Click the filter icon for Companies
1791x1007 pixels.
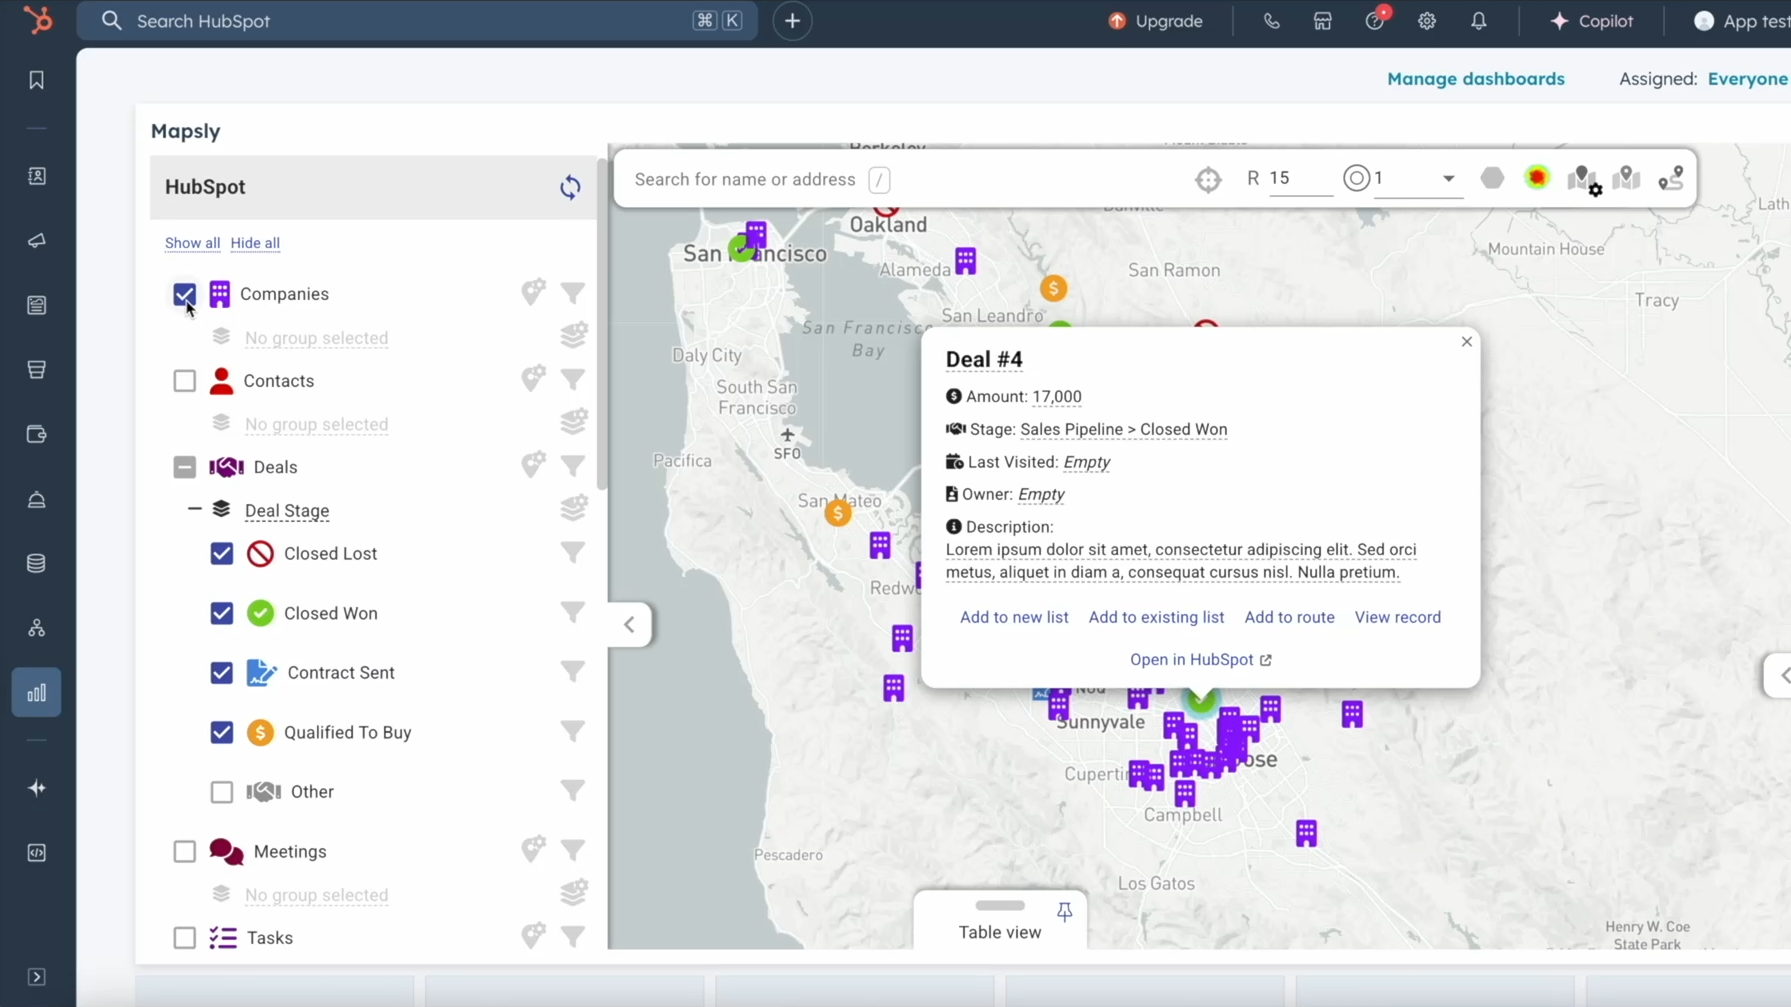(573, 293)
